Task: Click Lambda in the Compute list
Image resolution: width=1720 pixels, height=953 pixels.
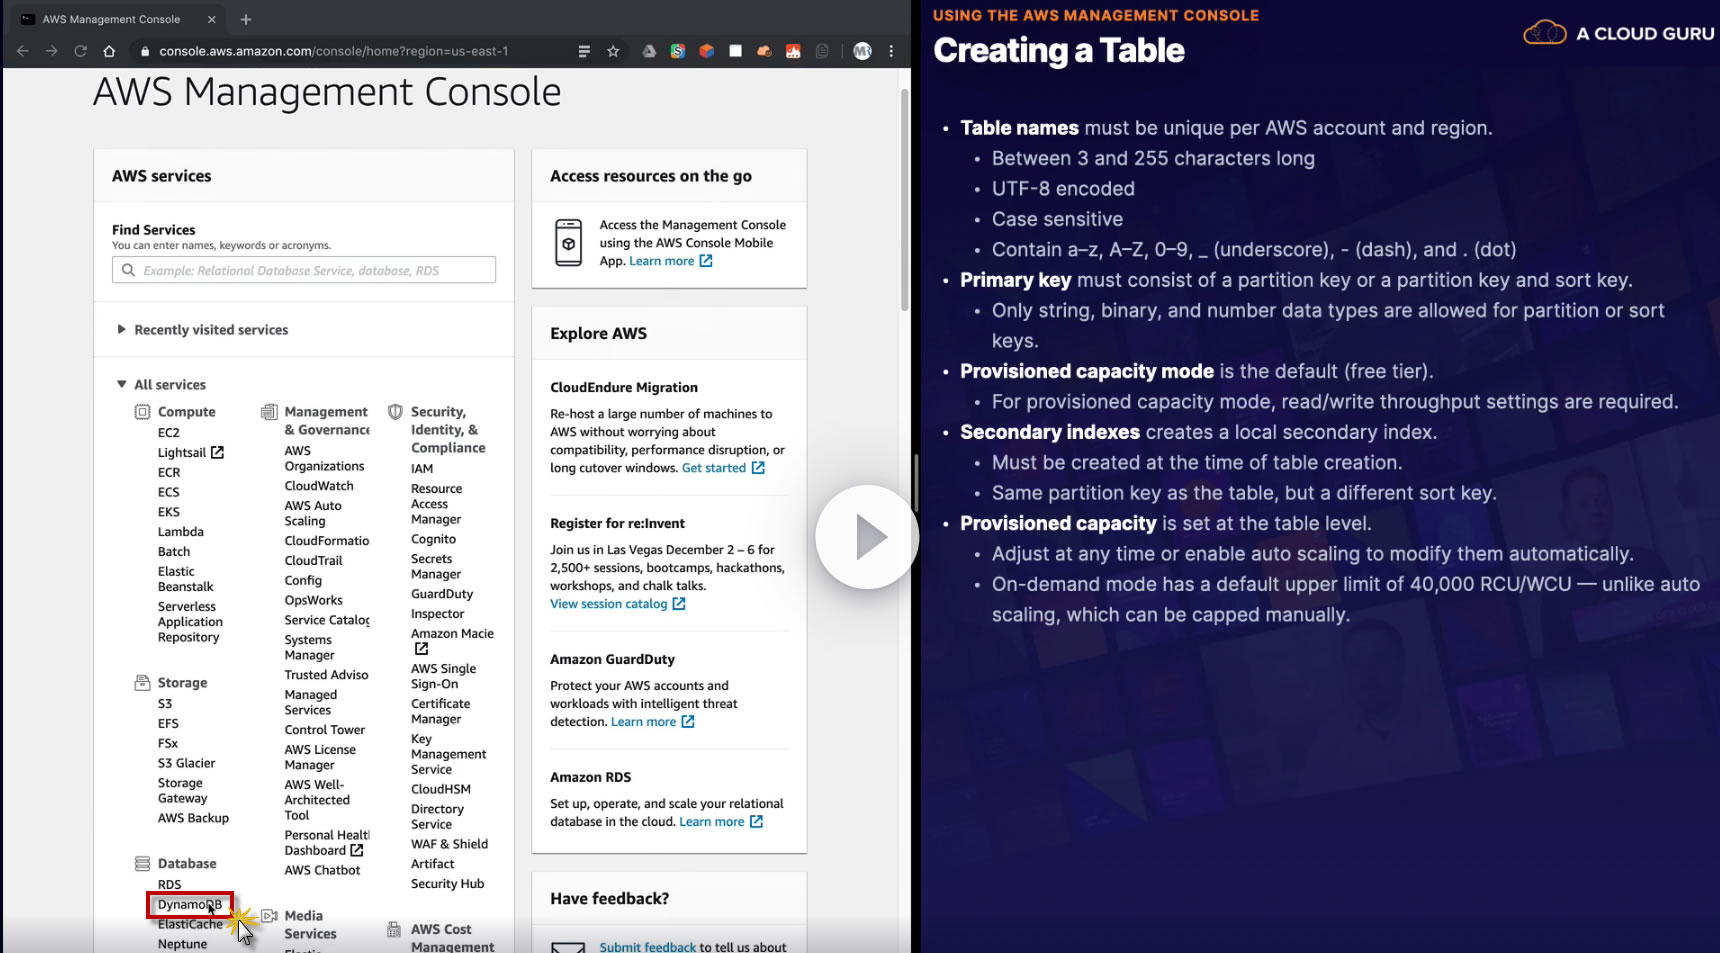Action: [180, 532]
